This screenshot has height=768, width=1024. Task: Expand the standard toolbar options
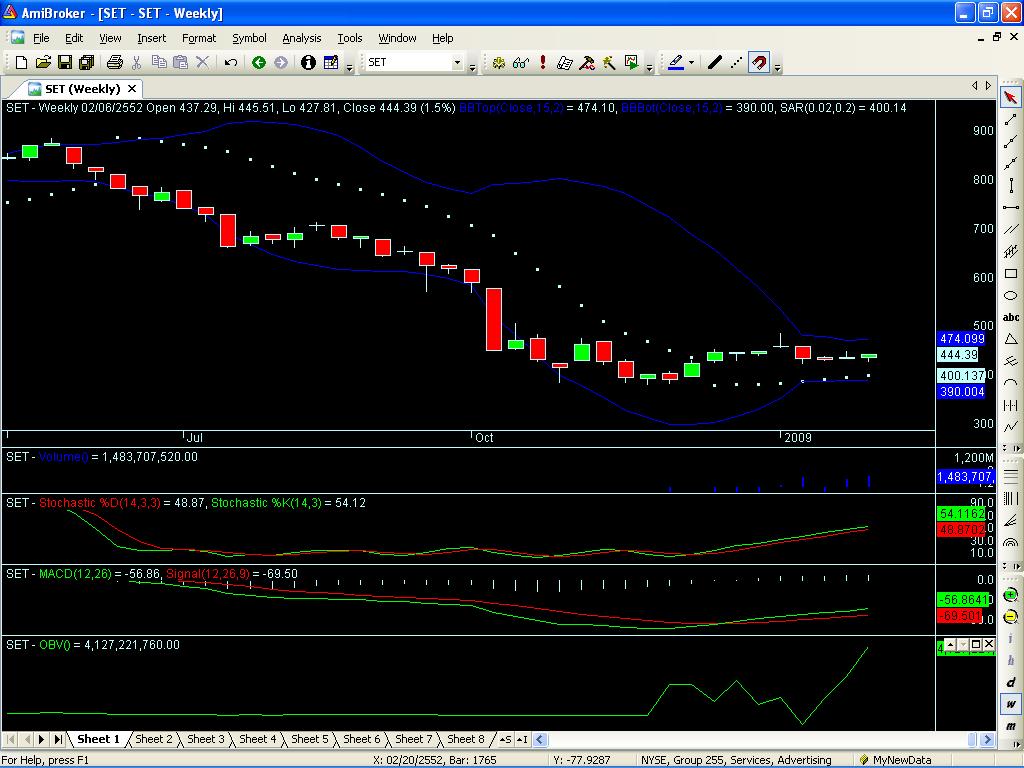[x=349, y=66]
